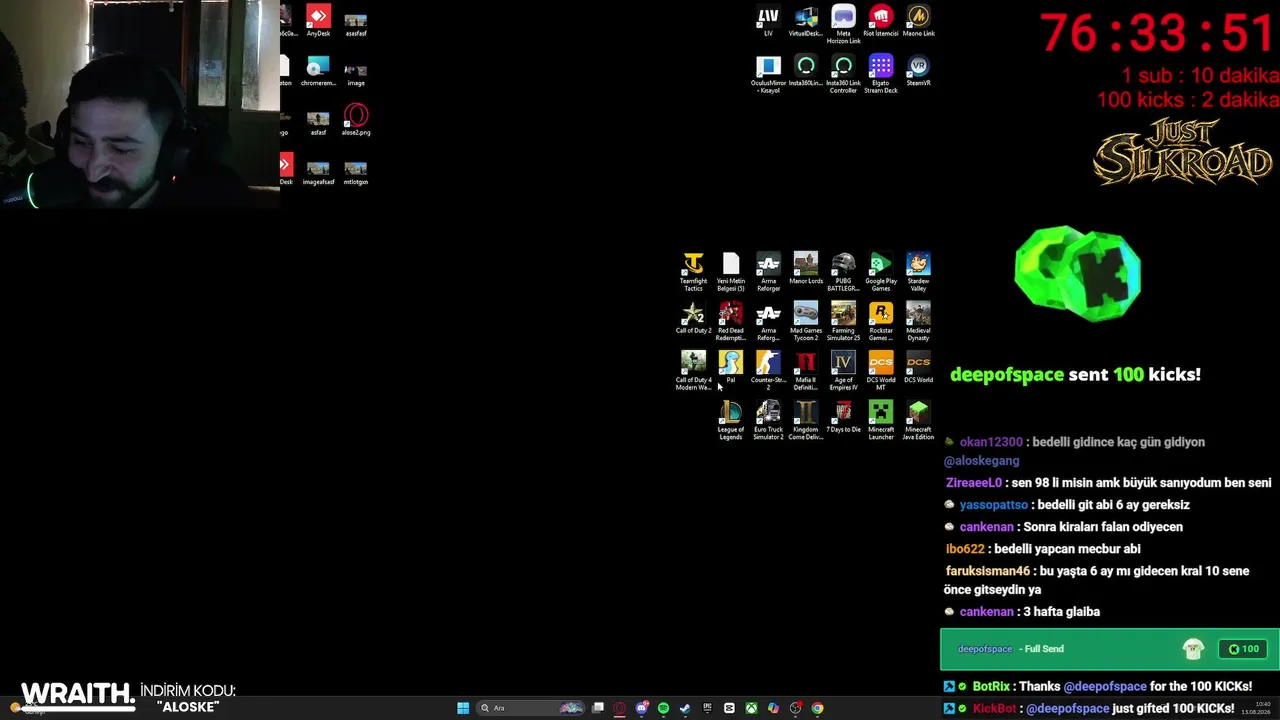
Task: Click username ZireaeeL0 in chat
Action: (x=974, y=483)
